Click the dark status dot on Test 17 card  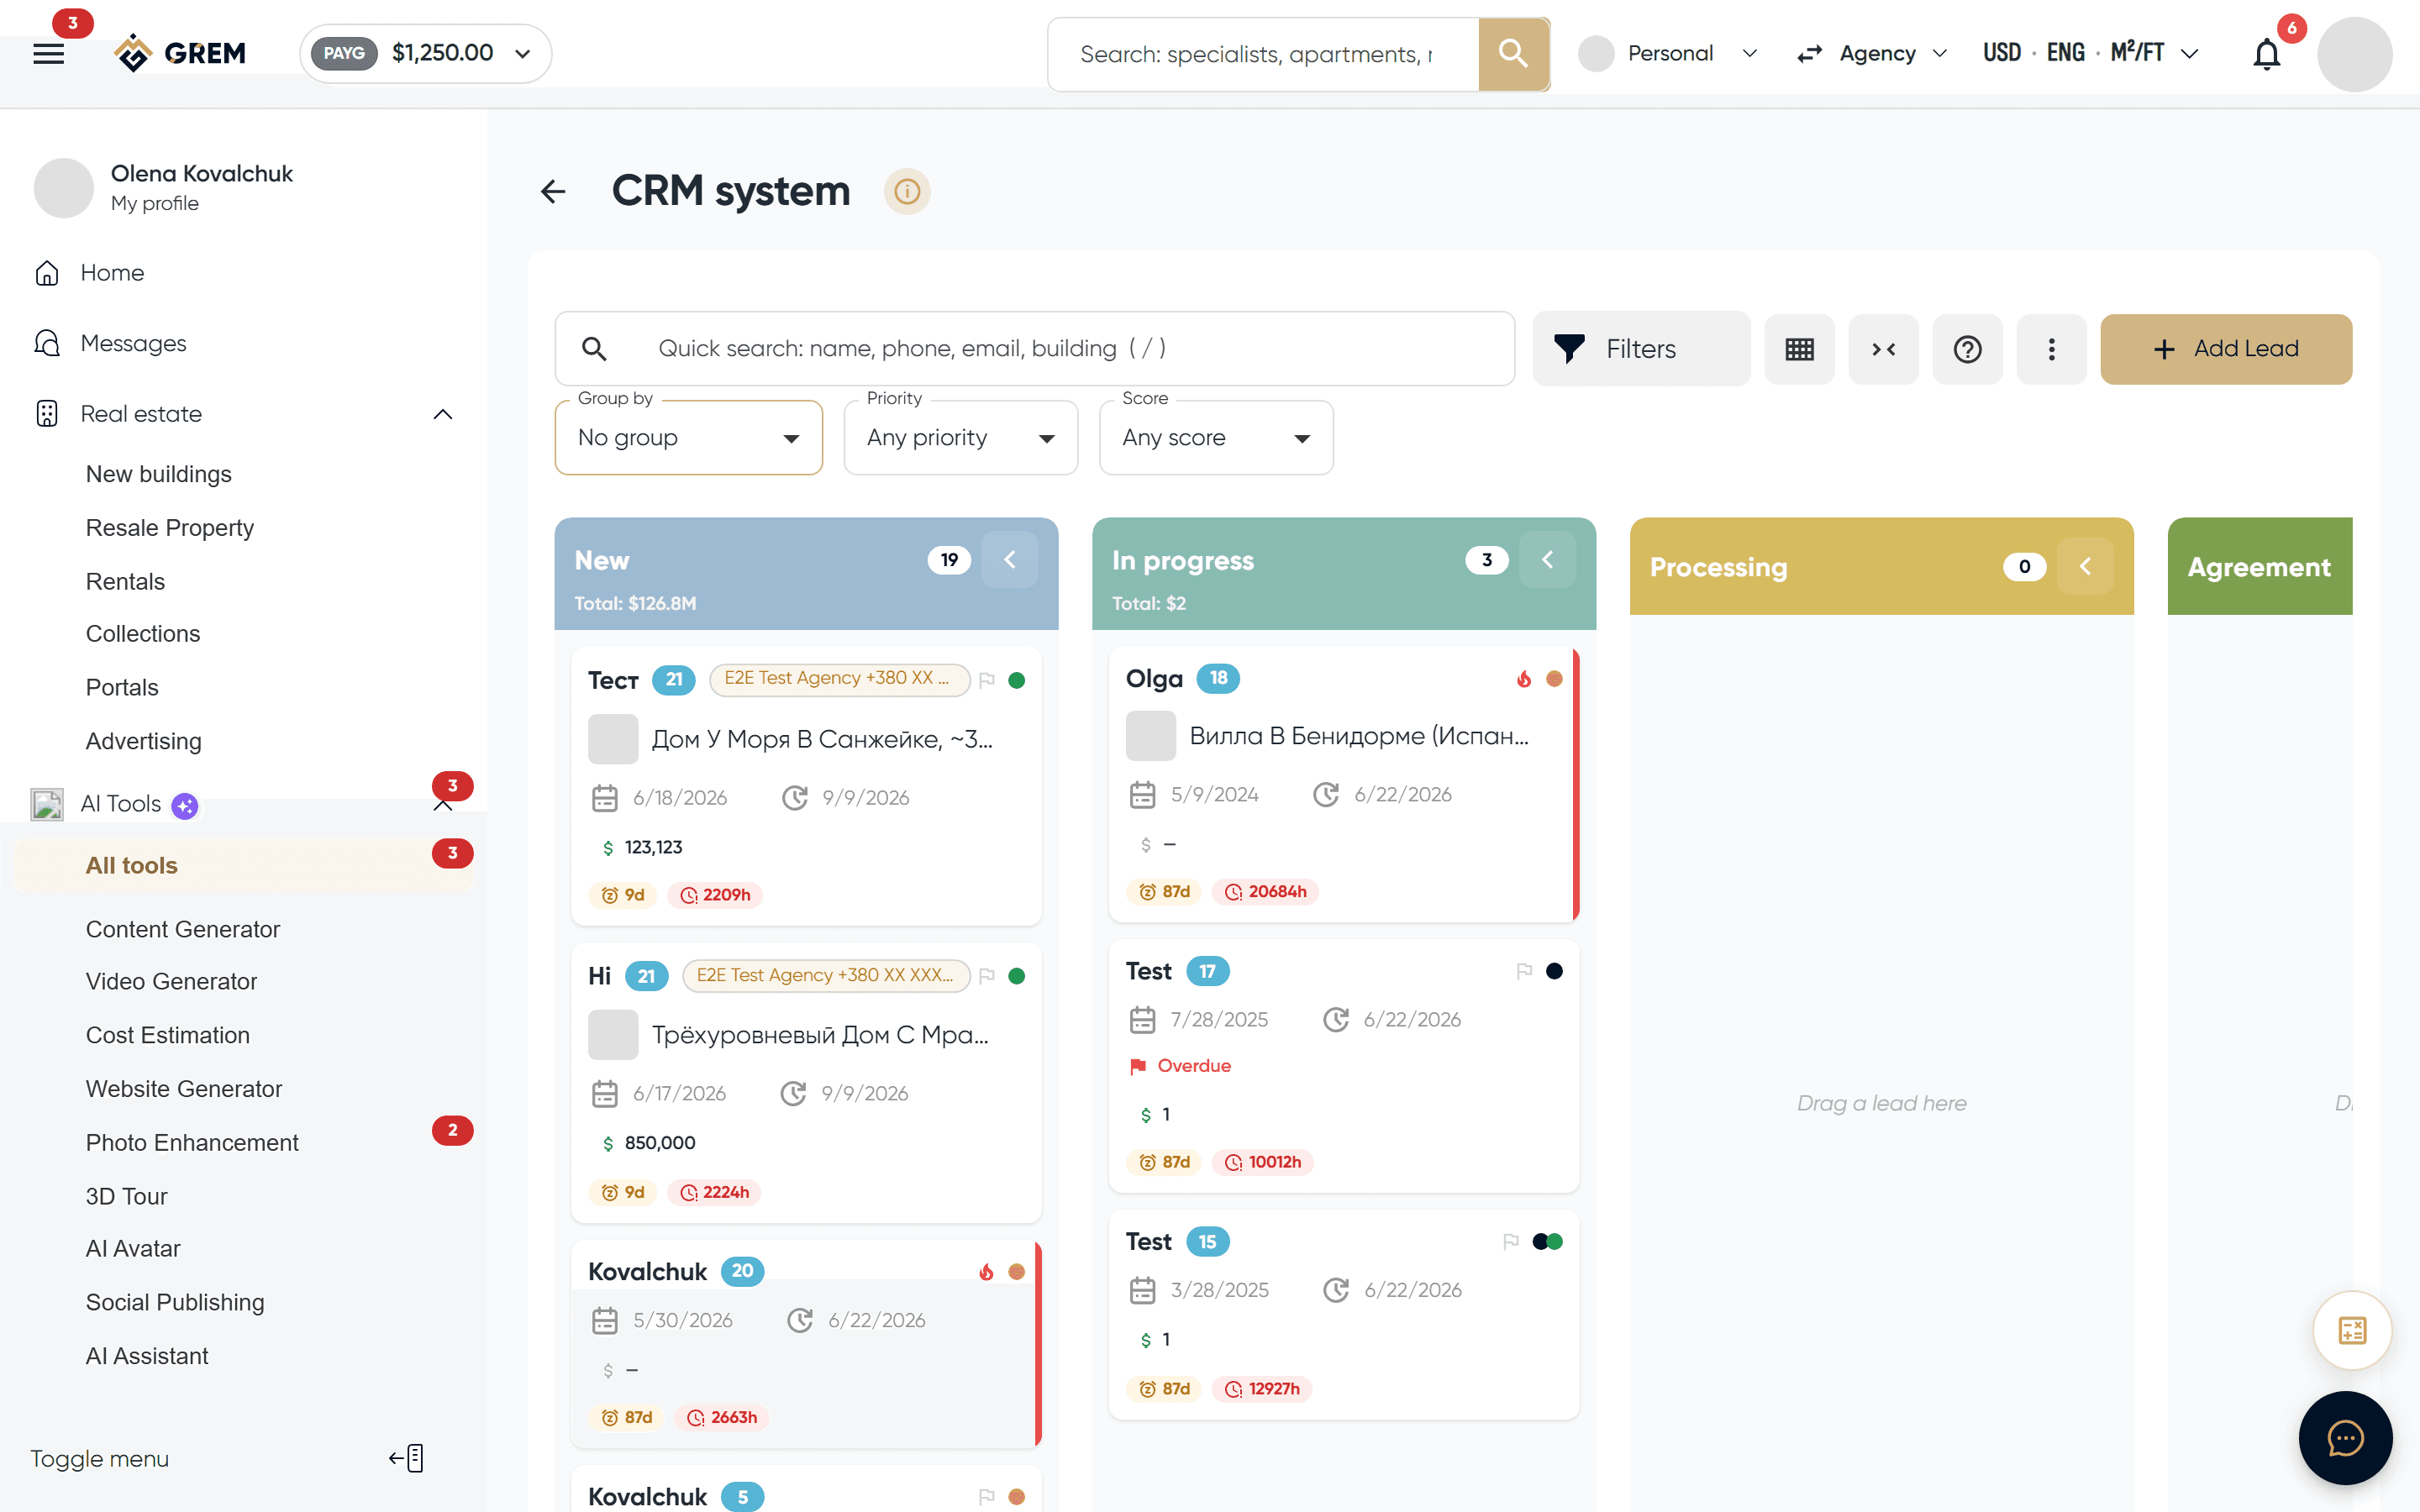click(1554, 971)
